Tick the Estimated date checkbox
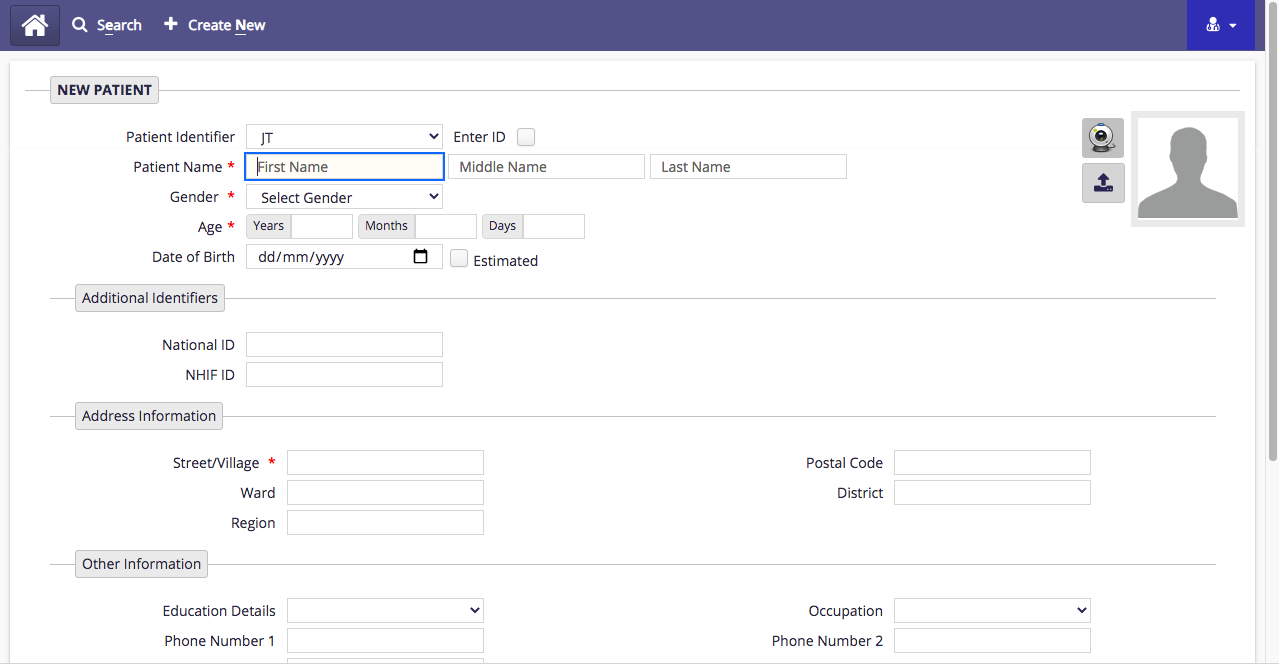The height and width of the screenshot is (666, 1279). (459, 259)
